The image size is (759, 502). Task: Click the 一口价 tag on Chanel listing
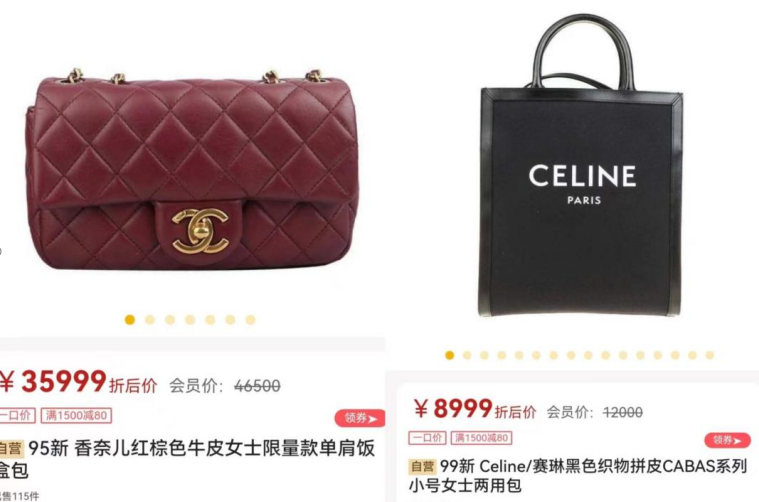click(17, 415)
